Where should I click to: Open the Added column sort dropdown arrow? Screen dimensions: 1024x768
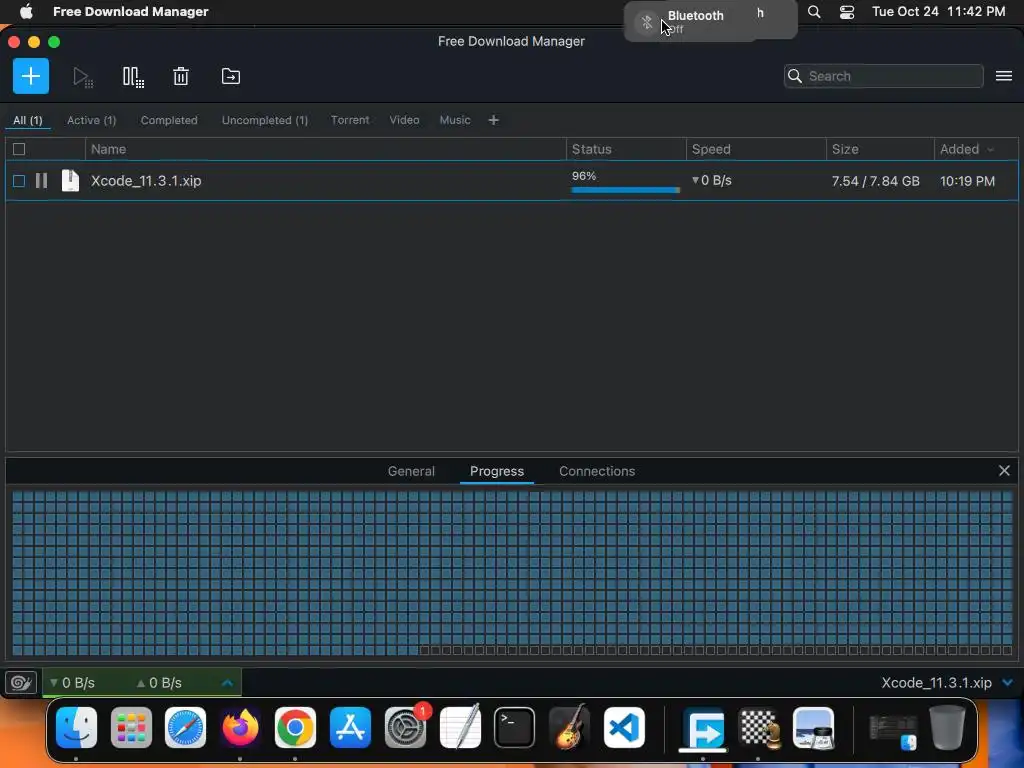click(991, 150)
